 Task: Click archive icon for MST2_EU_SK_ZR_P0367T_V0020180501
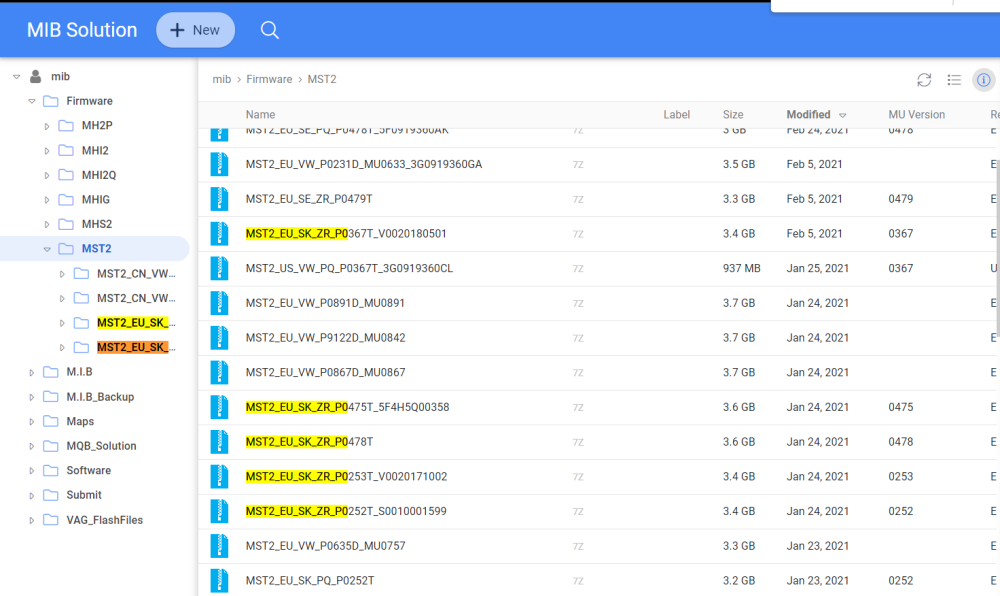tap(219, 234)
